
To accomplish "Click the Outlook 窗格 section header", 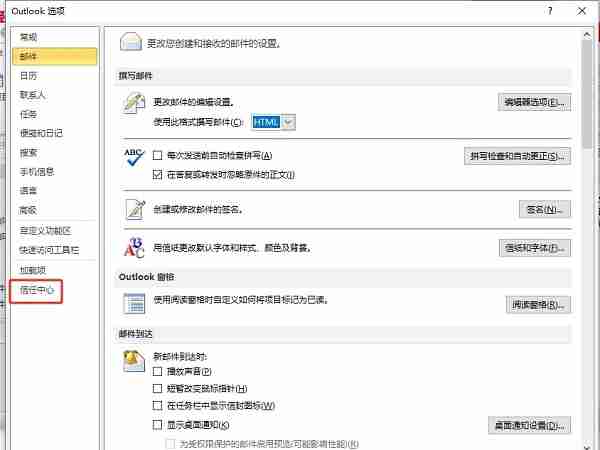I will coord(147,277).
